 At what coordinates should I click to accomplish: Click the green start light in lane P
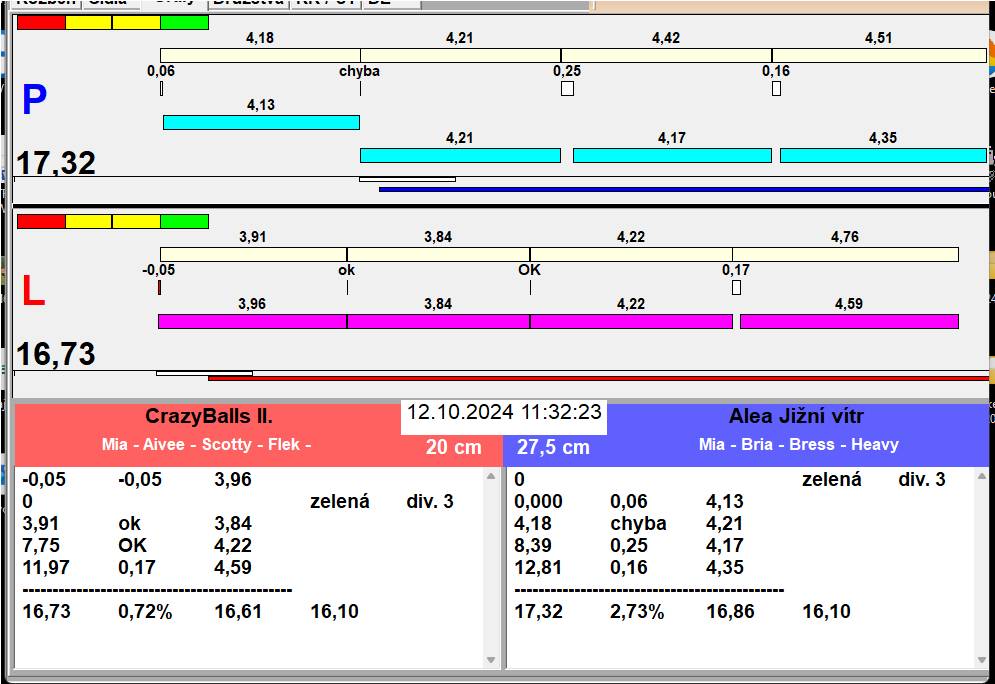tap(185, 22)
